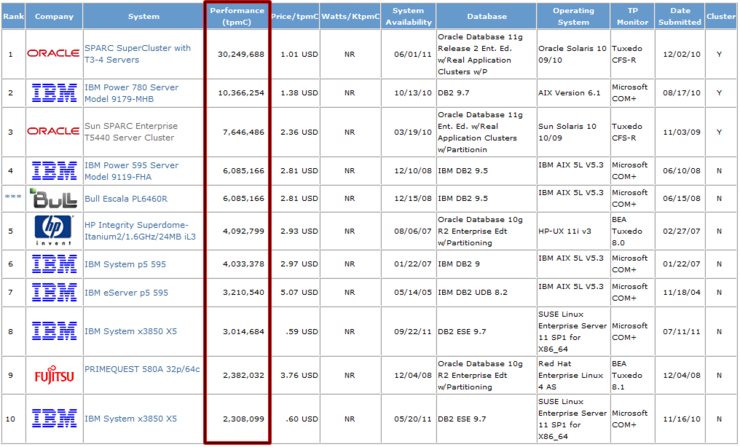Screen dimensions: 740x447
Task: Select the 07/11/11 date submitted cell
Action: 681,331
